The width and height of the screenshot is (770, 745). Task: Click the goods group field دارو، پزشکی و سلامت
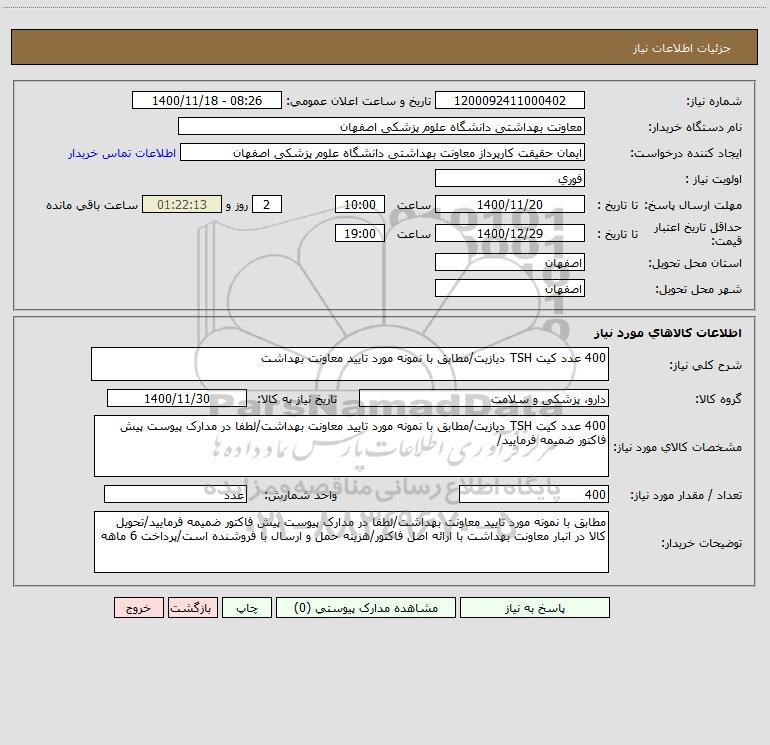(484, 398)
